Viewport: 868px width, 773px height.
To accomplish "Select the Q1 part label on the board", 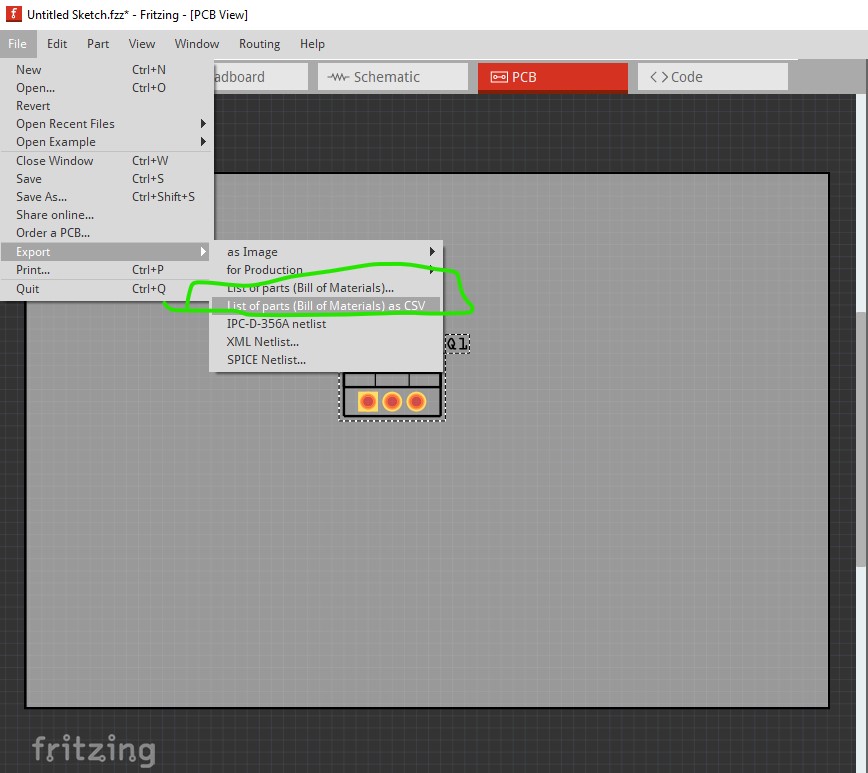I will tap(457, 344).
